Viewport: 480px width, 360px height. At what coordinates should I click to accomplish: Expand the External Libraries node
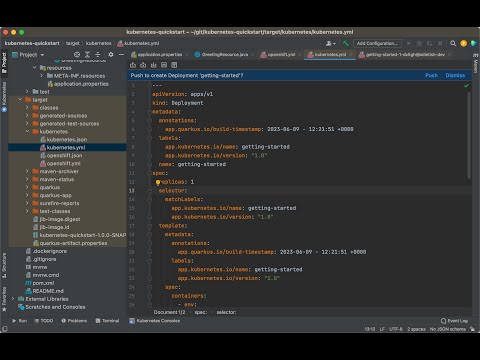pos(13,299)
